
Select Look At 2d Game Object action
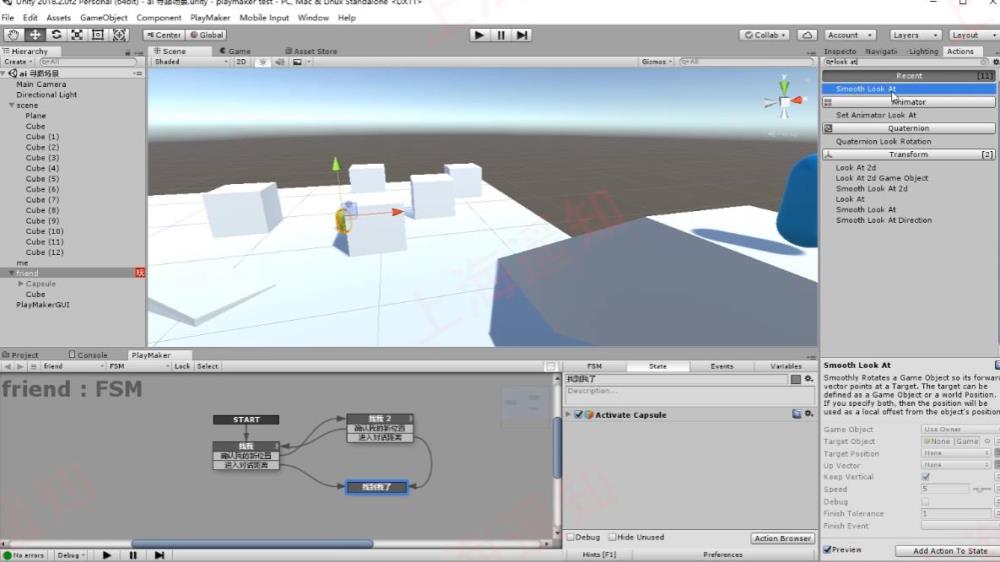881,179
